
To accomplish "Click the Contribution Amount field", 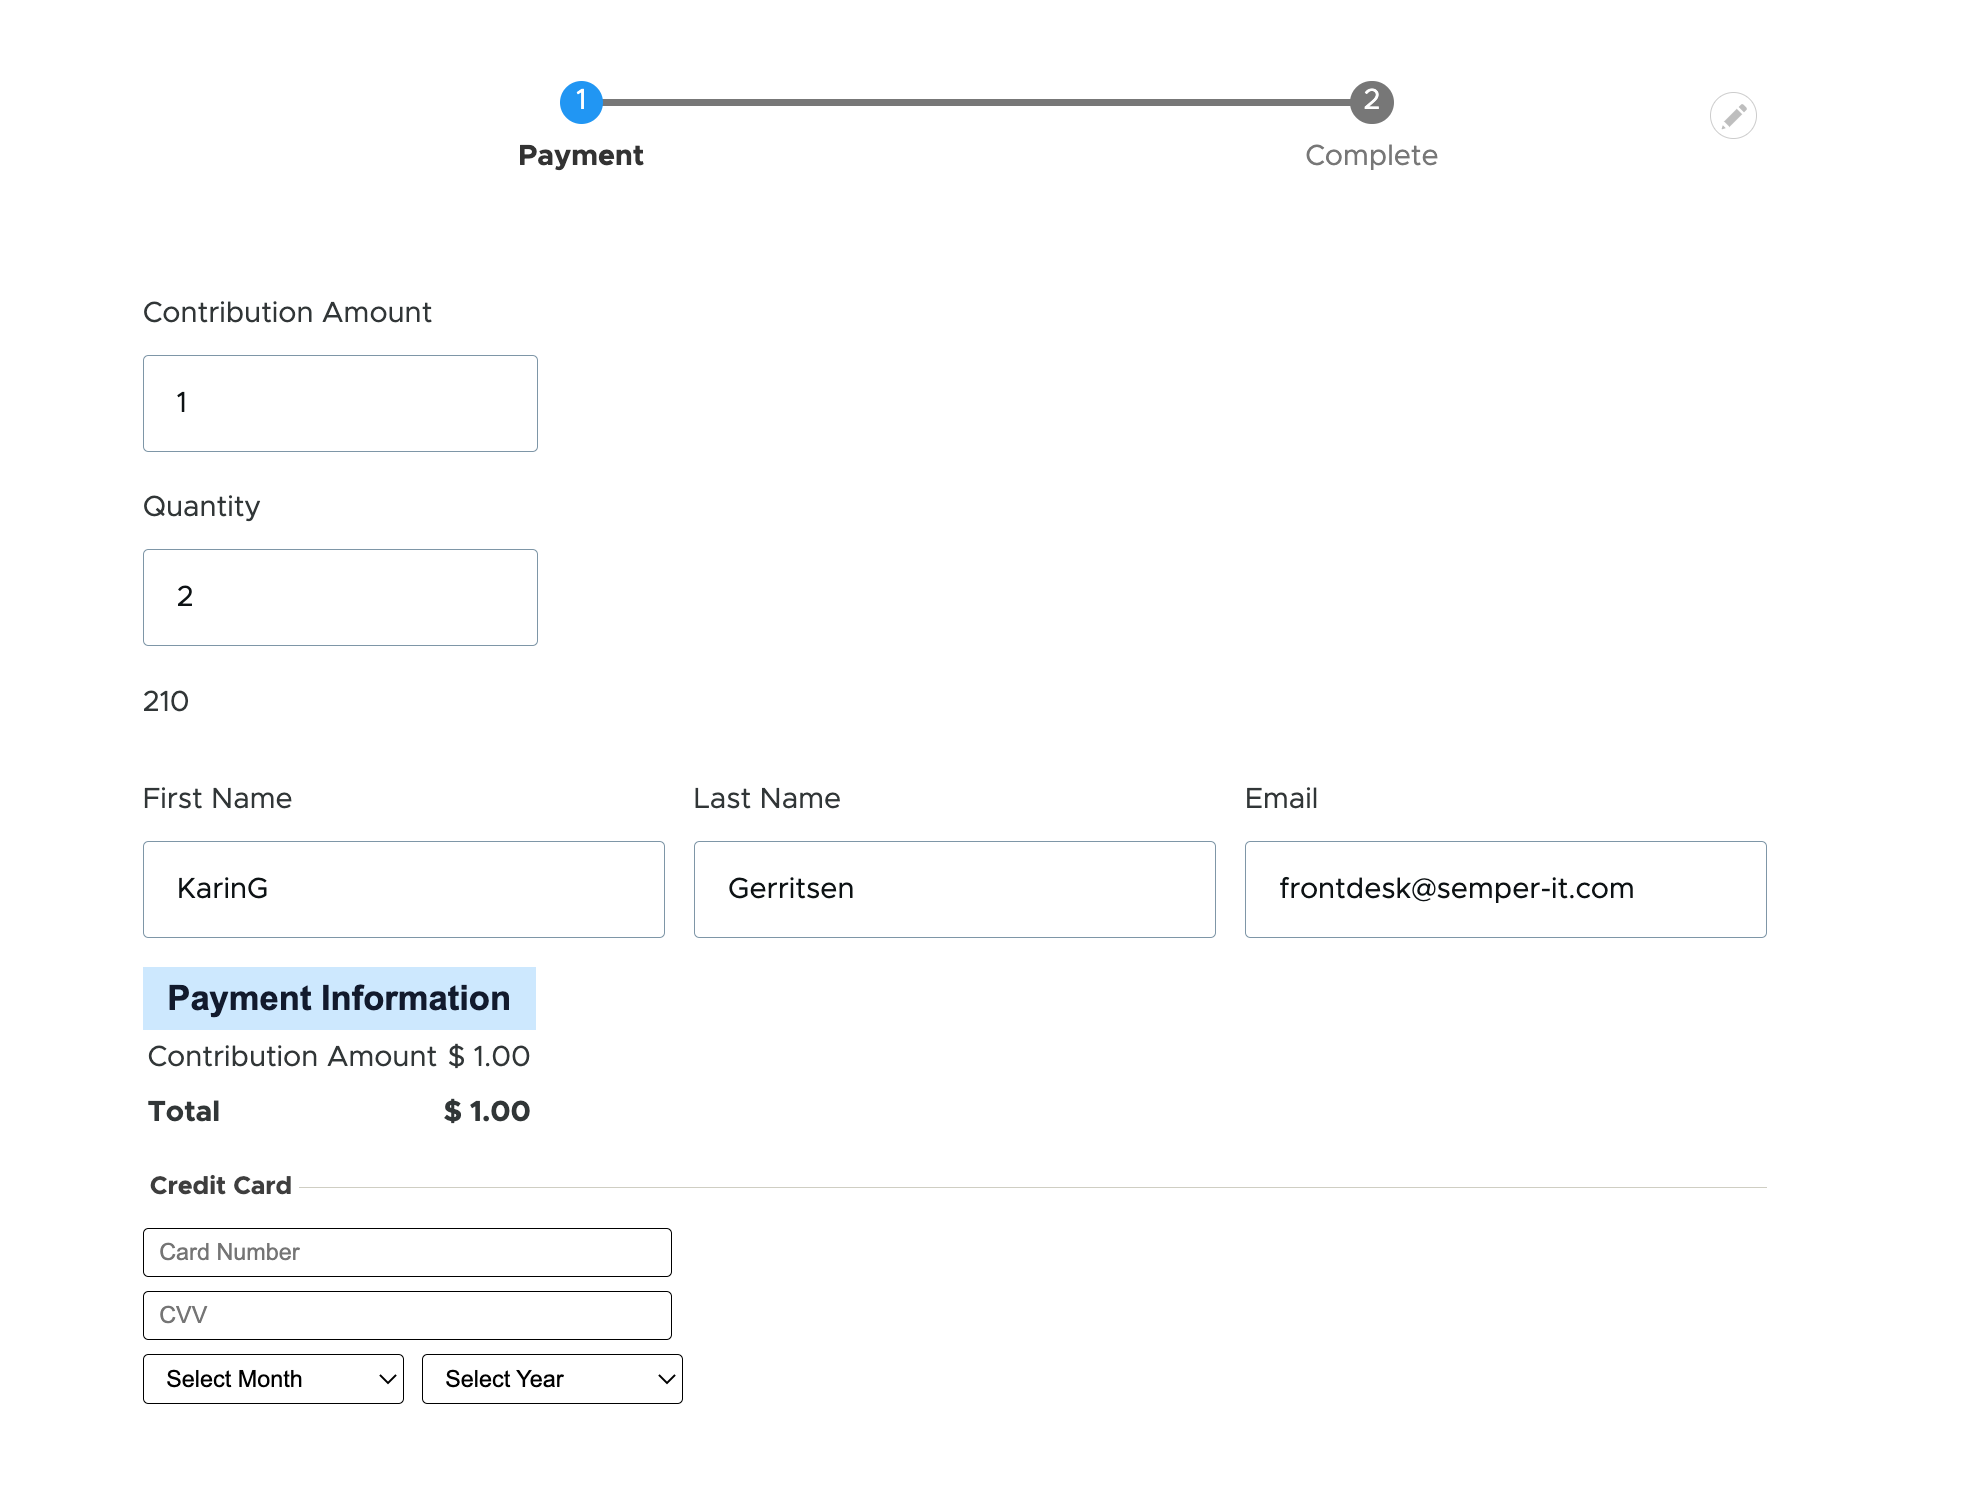I will pyautogui.click(x=340, y=403).
